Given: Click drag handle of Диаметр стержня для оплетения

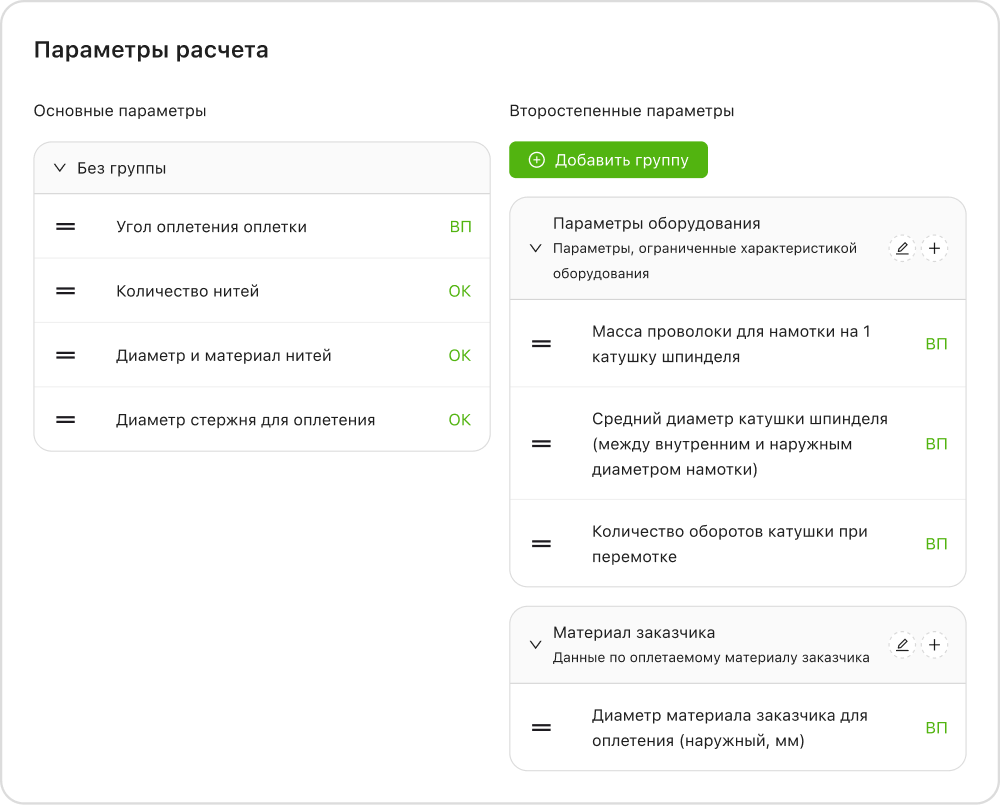Looking at the screenshot, I should tap(66, 420).
